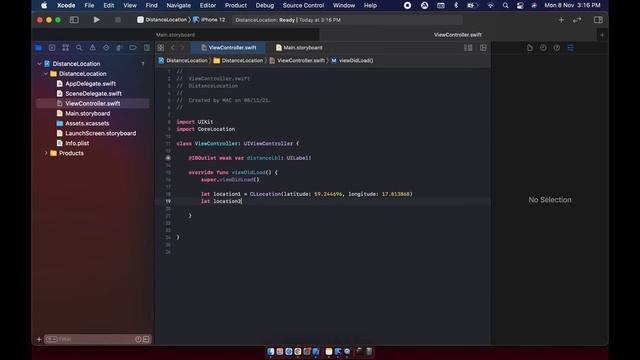Open the Library with the plus button
The width and height of the screenshot is (640, 360).
(561, 20)
